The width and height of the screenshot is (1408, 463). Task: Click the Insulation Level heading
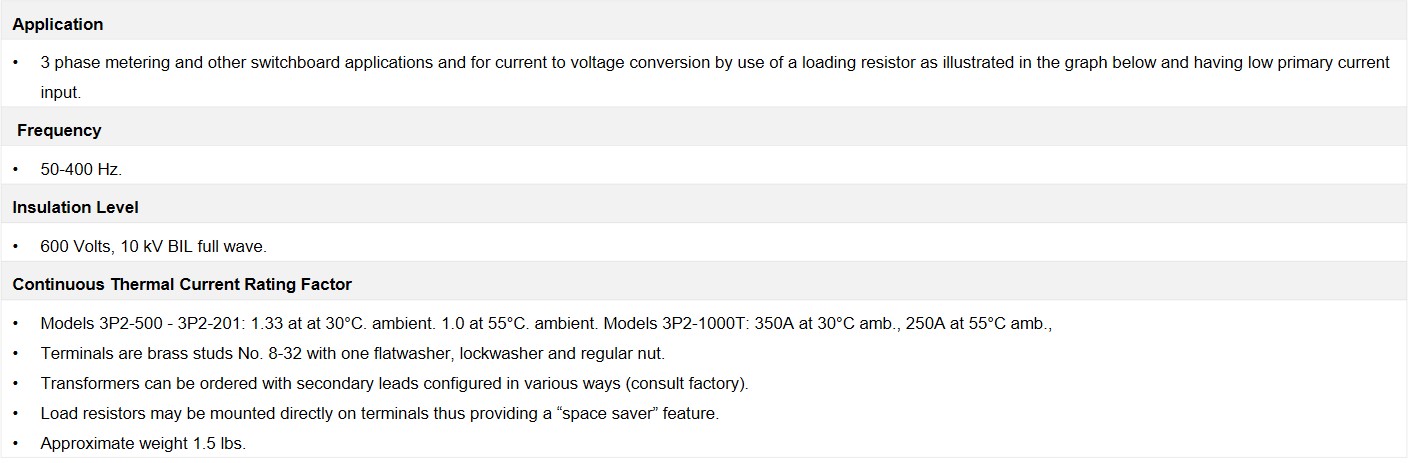(75, 207)
